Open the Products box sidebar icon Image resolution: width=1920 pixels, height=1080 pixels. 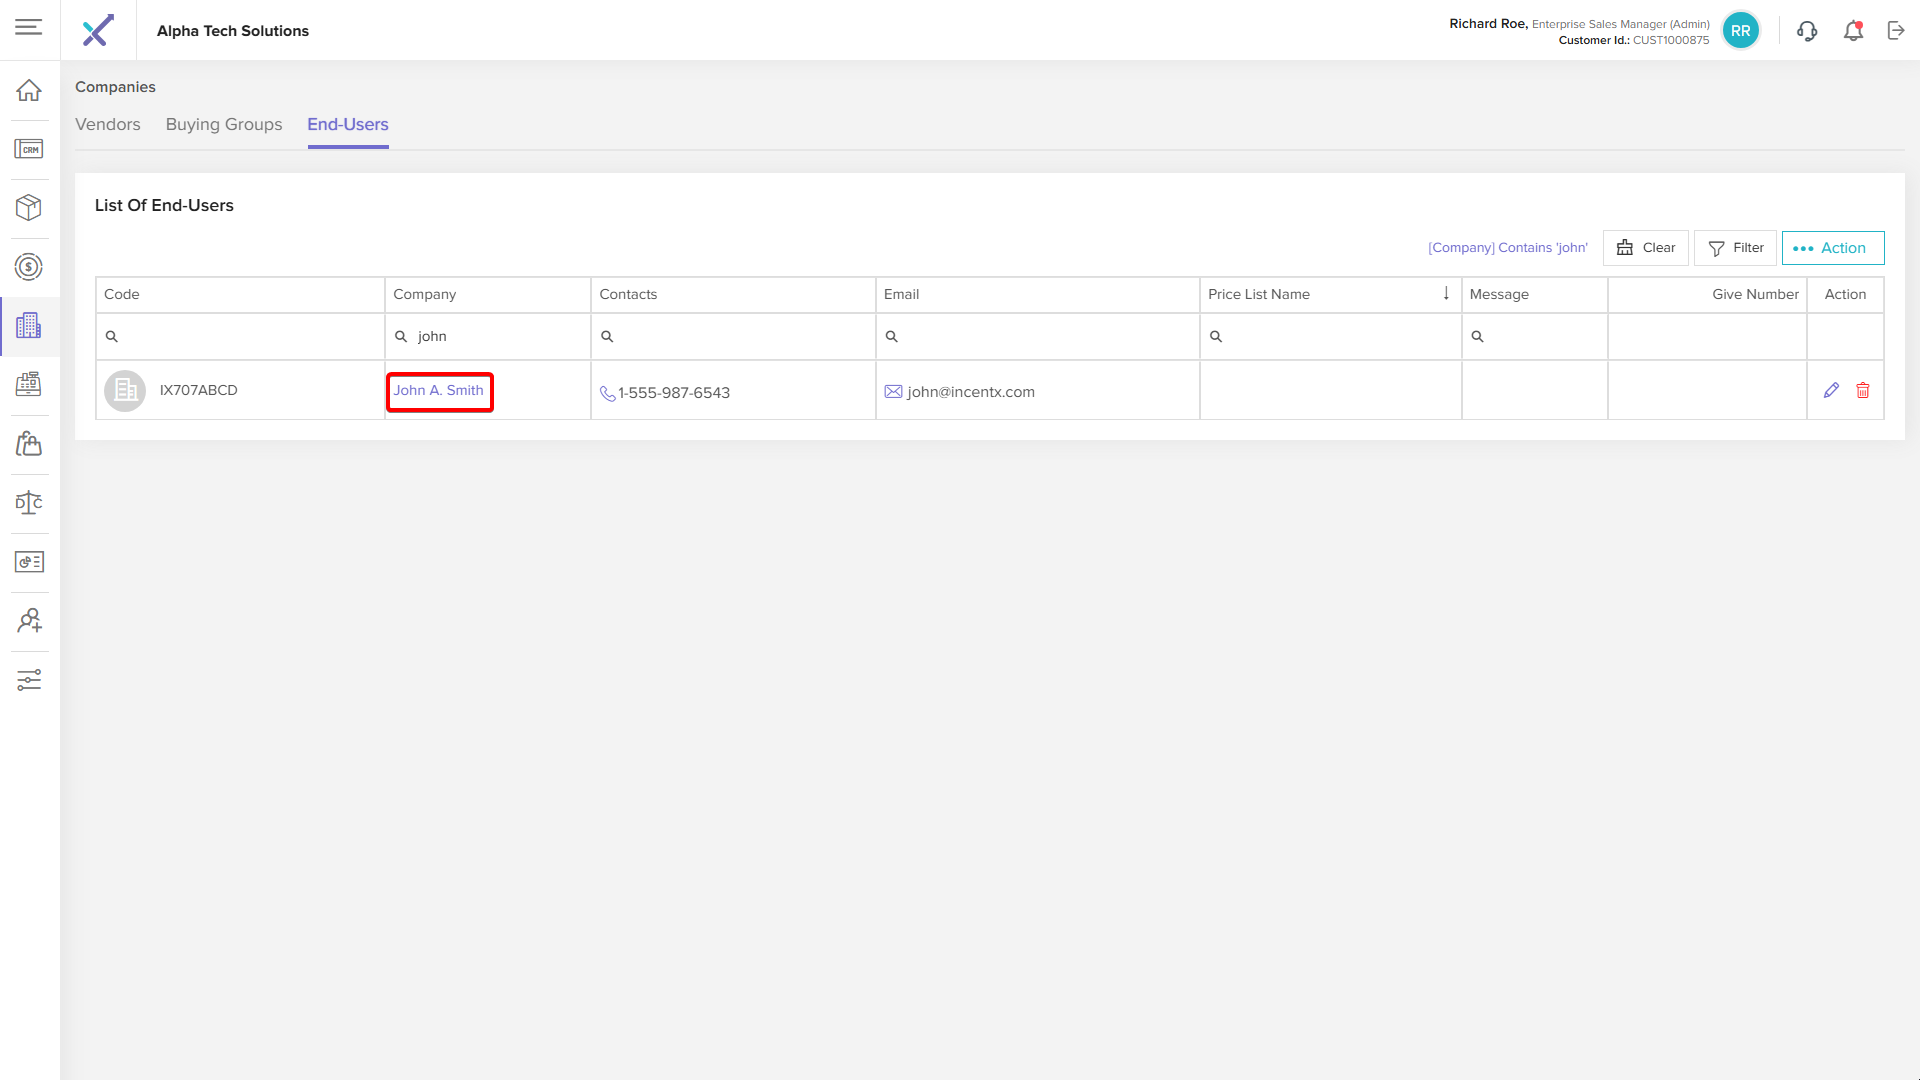tap(29, 208)
